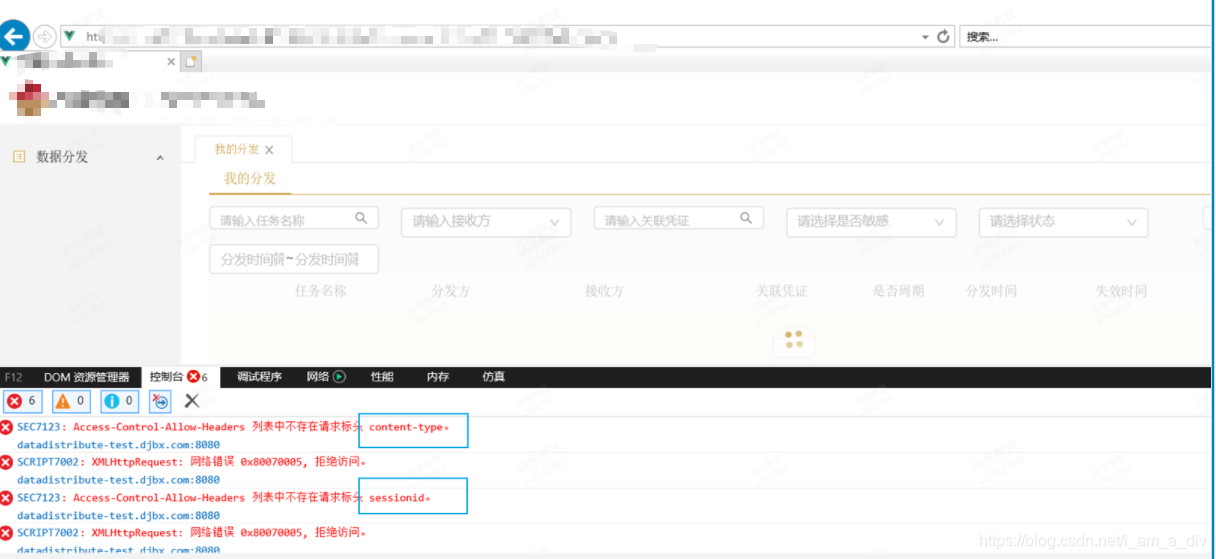The width and height of the screenshot is (1216, 559).
Task: Click the 请输入关联凭证 input field
Action: click(679, 219)
